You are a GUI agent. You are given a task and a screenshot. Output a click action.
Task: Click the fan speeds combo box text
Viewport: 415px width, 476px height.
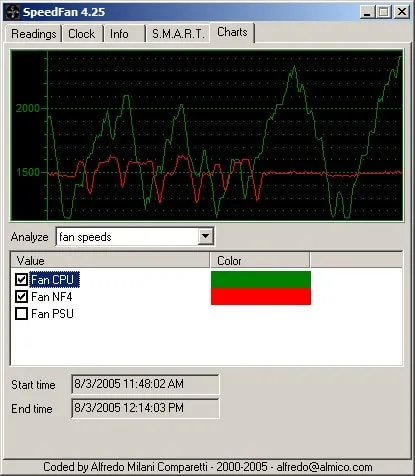85,237
